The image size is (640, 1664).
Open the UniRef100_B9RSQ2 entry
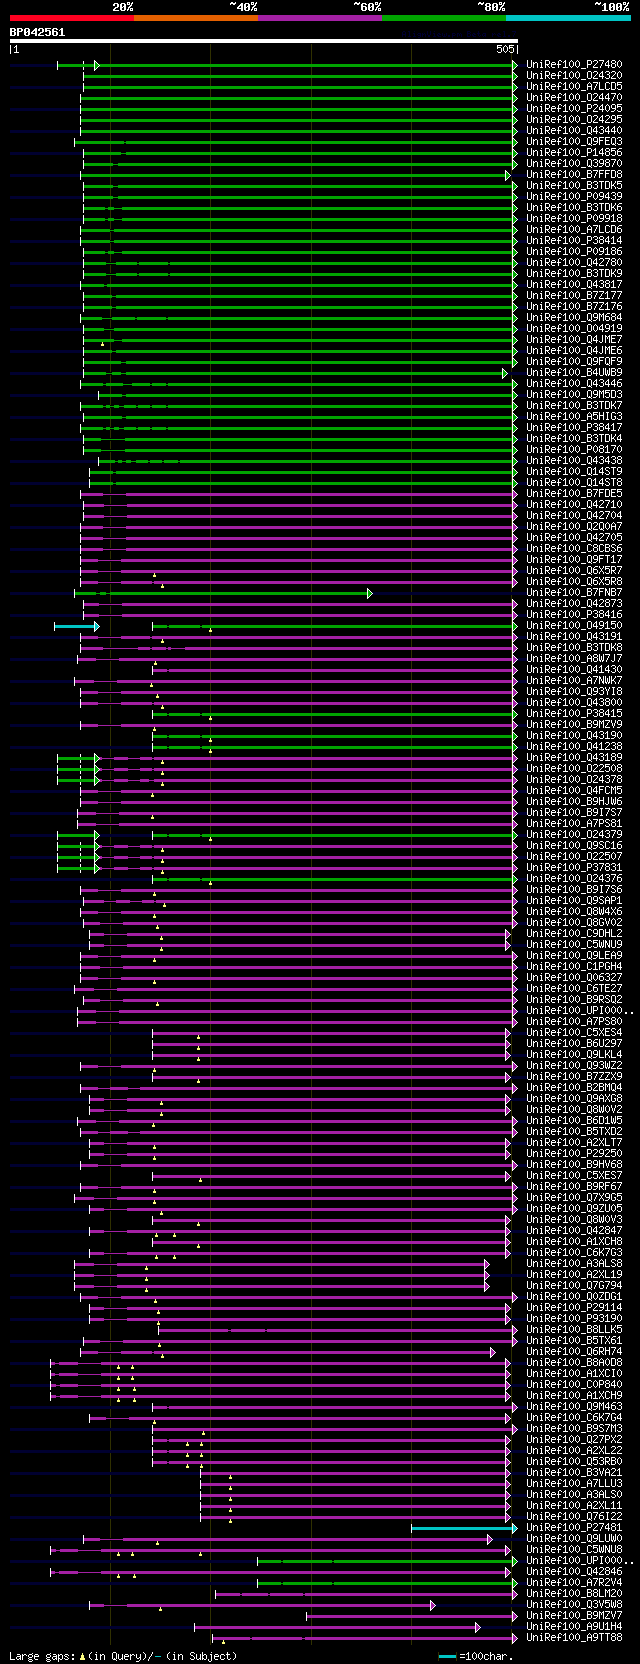tap(574, 1000)
